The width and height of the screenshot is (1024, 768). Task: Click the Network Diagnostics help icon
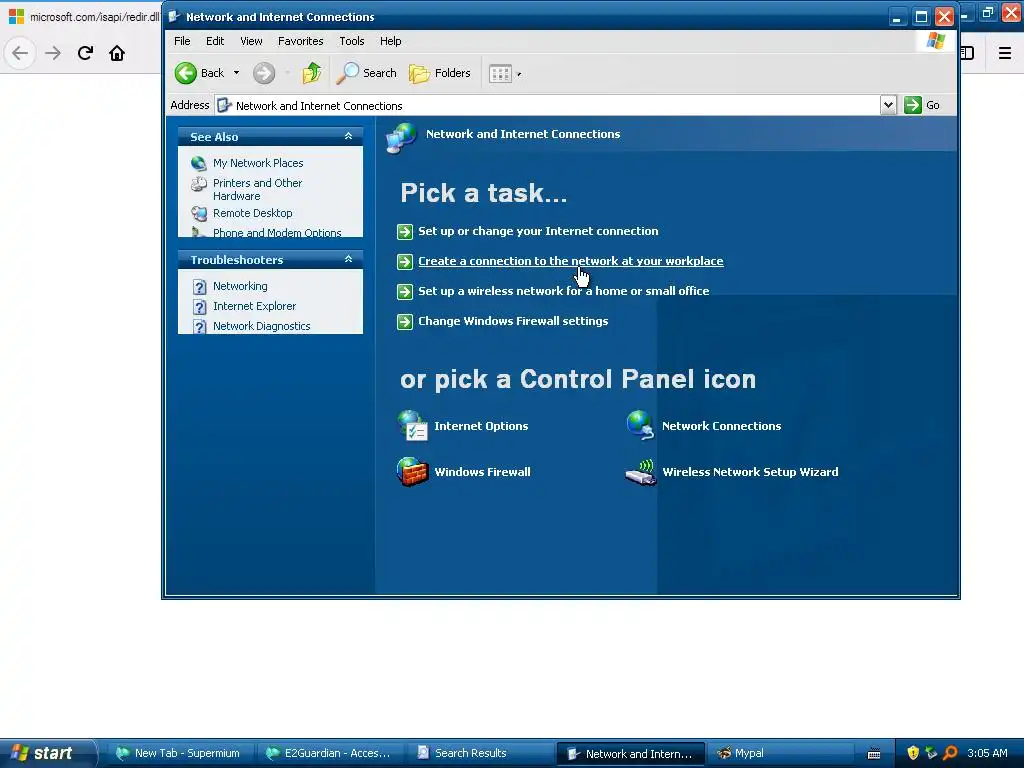200,327
